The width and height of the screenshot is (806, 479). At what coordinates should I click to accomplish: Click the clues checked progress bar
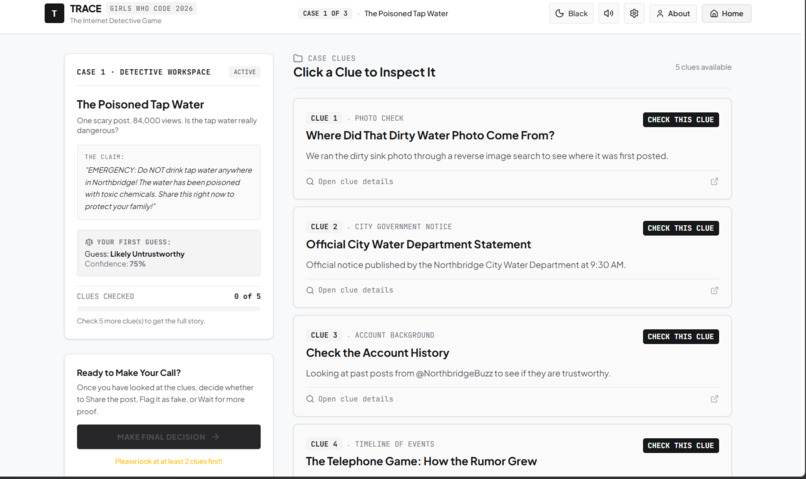(169, 309)
